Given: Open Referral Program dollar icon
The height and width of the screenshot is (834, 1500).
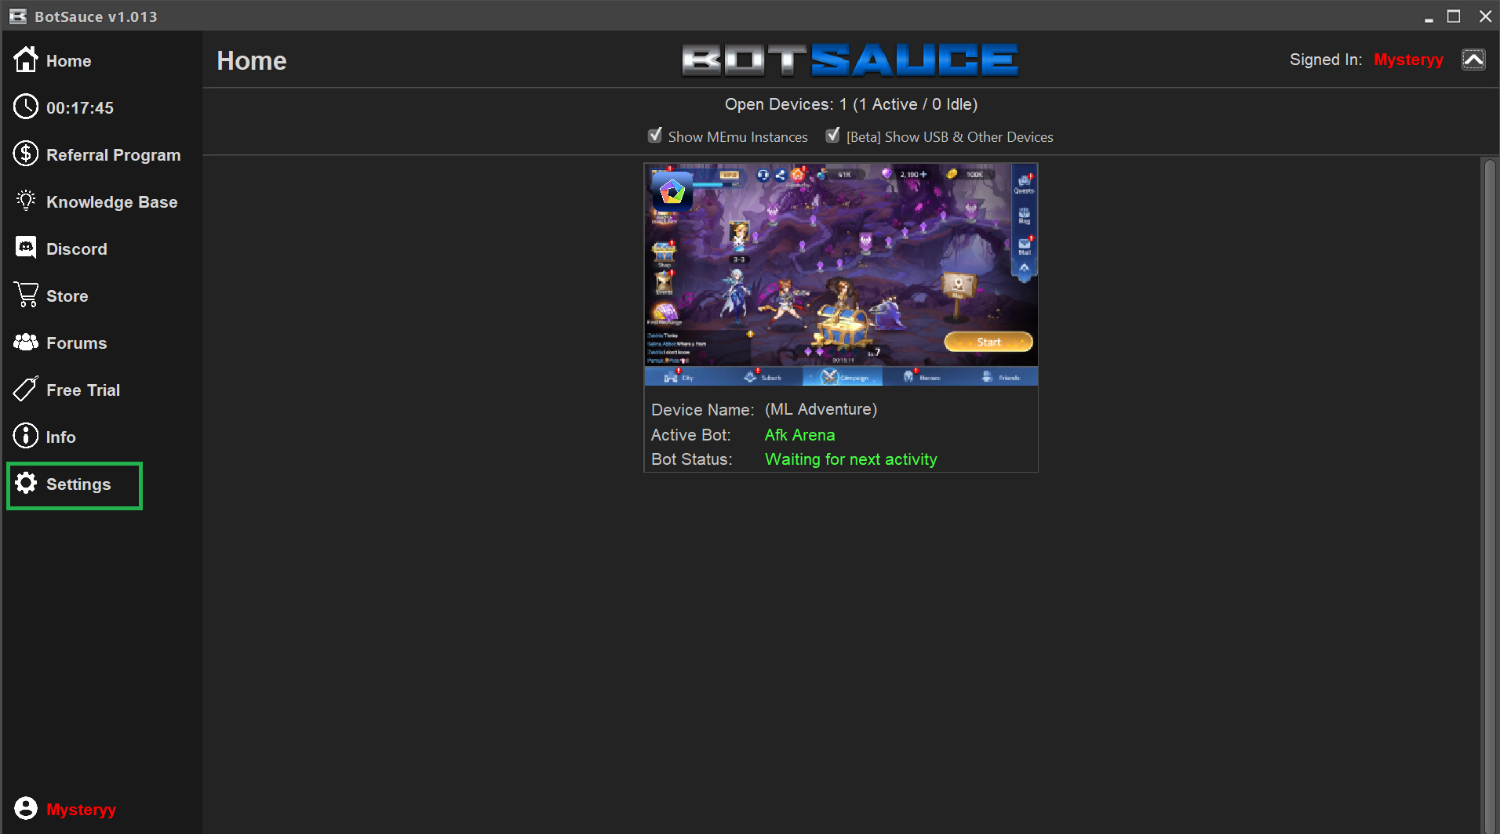Looking at the screenshot, I should (x=26, y=154).
